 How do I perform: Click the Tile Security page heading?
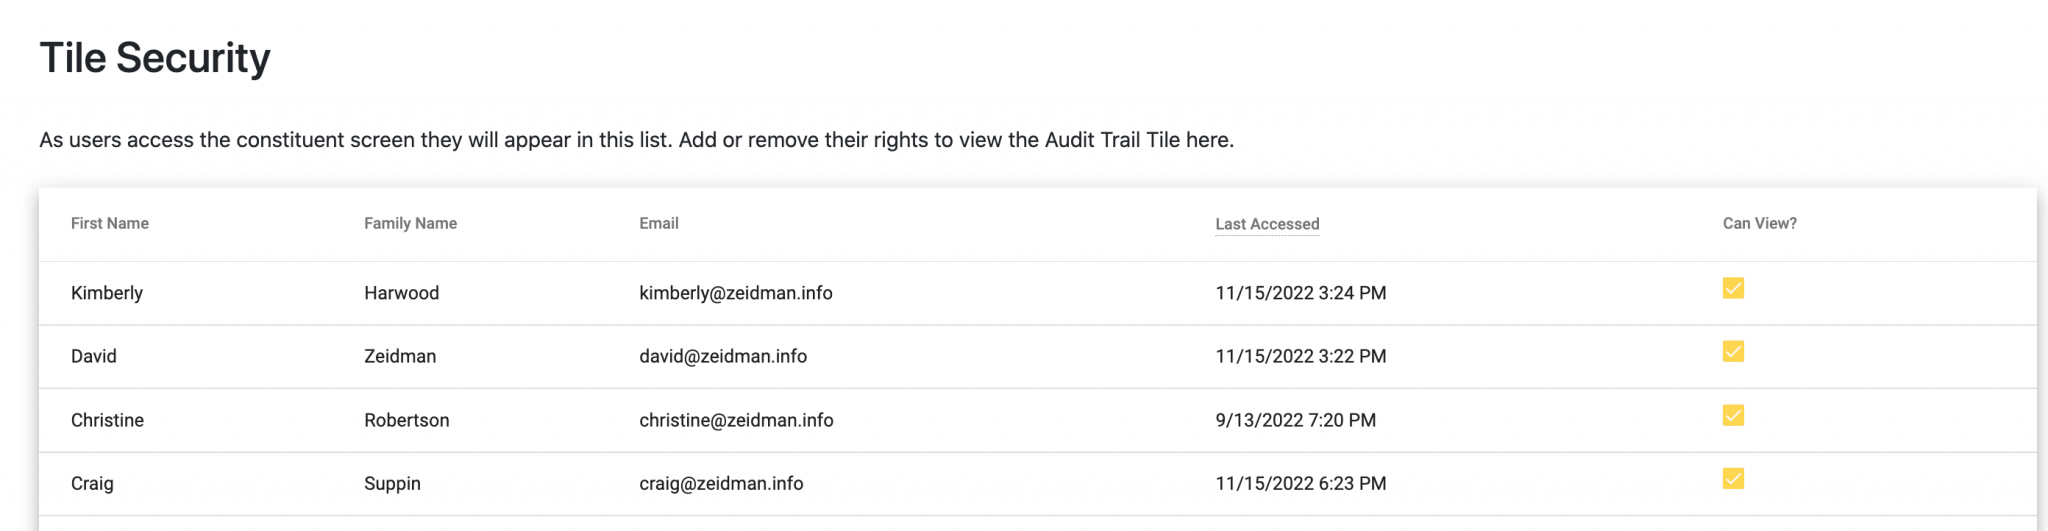click(155, 58)
